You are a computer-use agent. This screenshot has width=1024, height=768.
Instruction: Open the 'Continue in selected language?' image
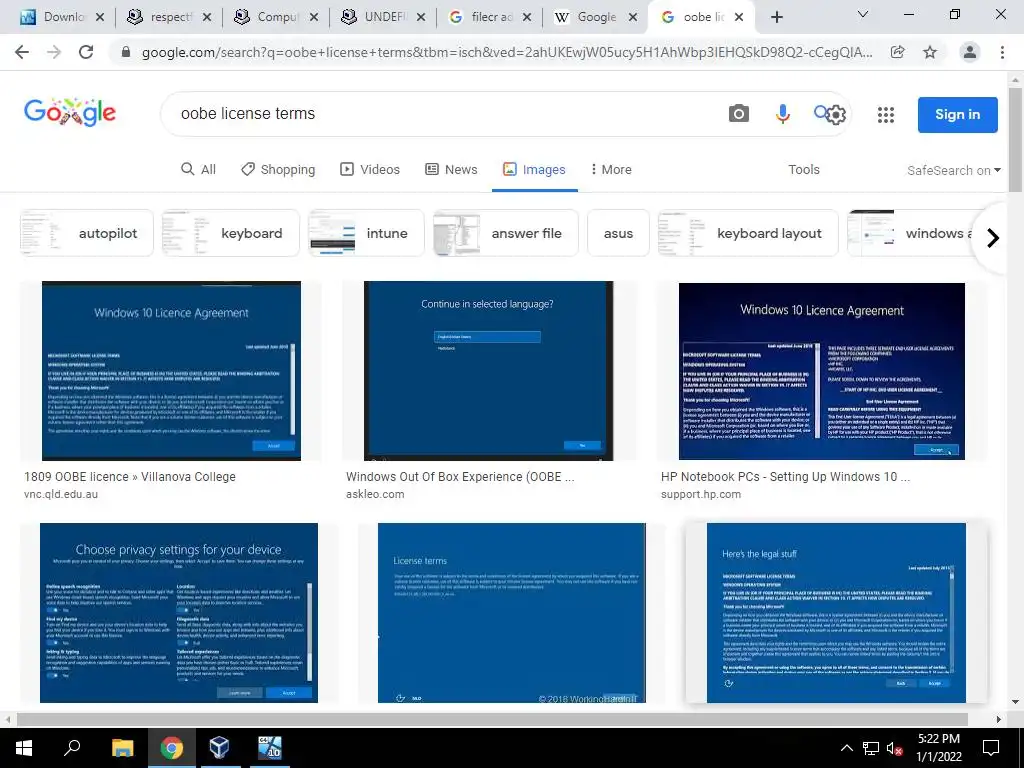coord(488,371)
